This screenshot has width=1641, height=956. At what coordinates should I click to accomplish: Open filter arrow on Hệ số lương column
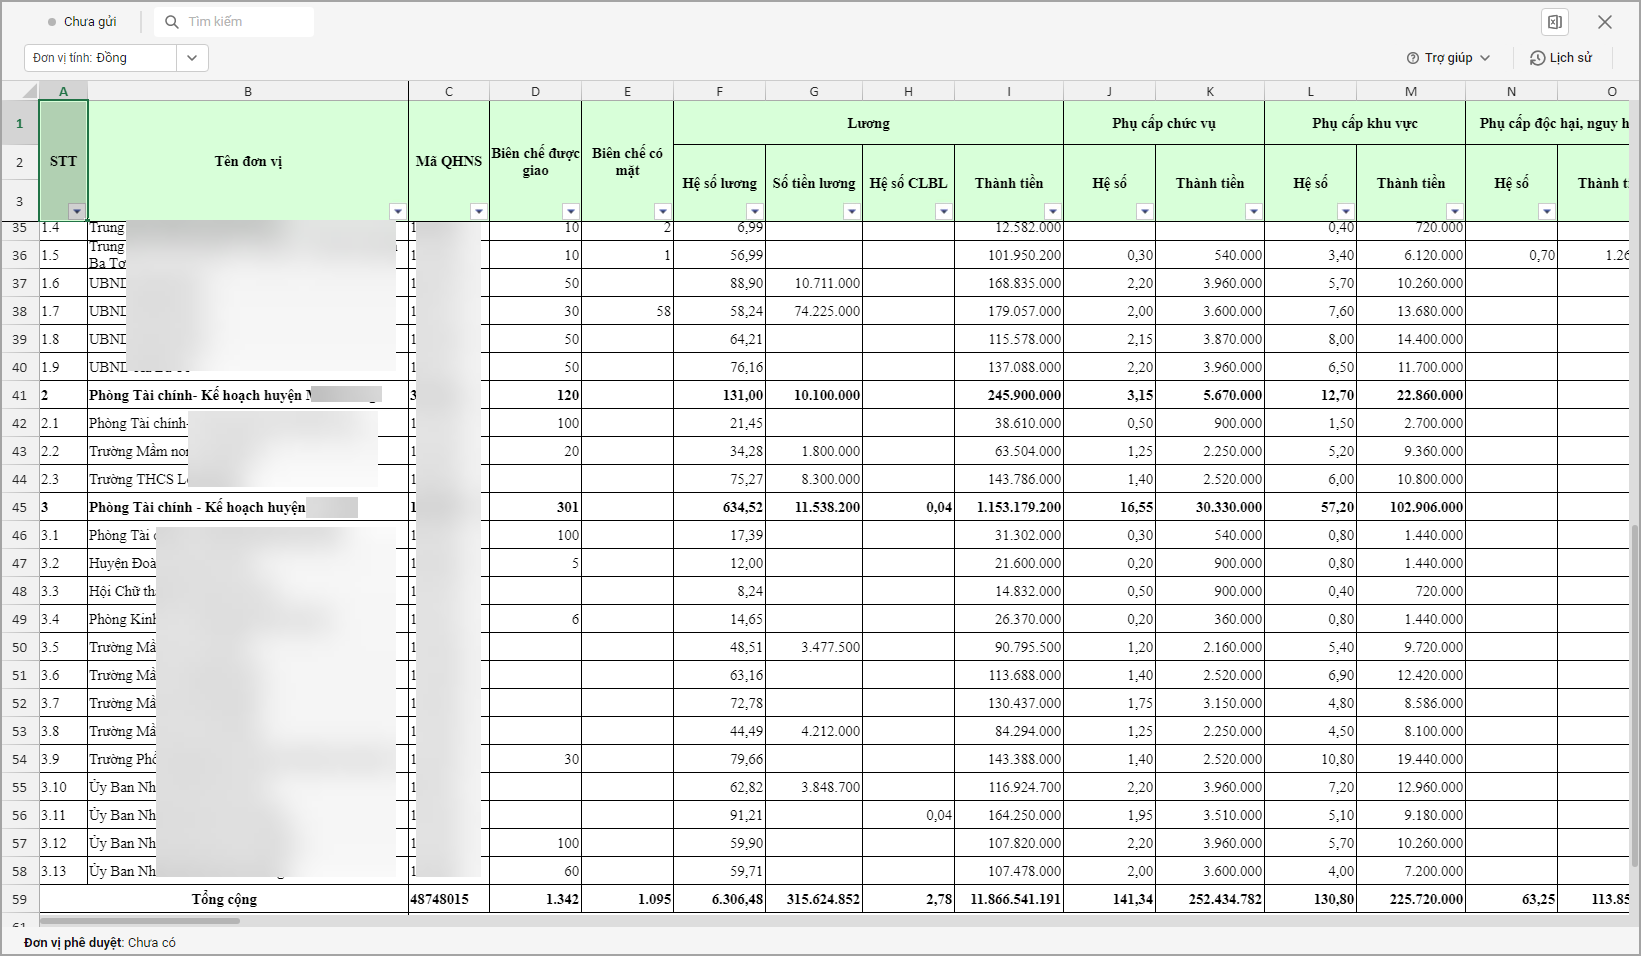(x=755, y=211)
